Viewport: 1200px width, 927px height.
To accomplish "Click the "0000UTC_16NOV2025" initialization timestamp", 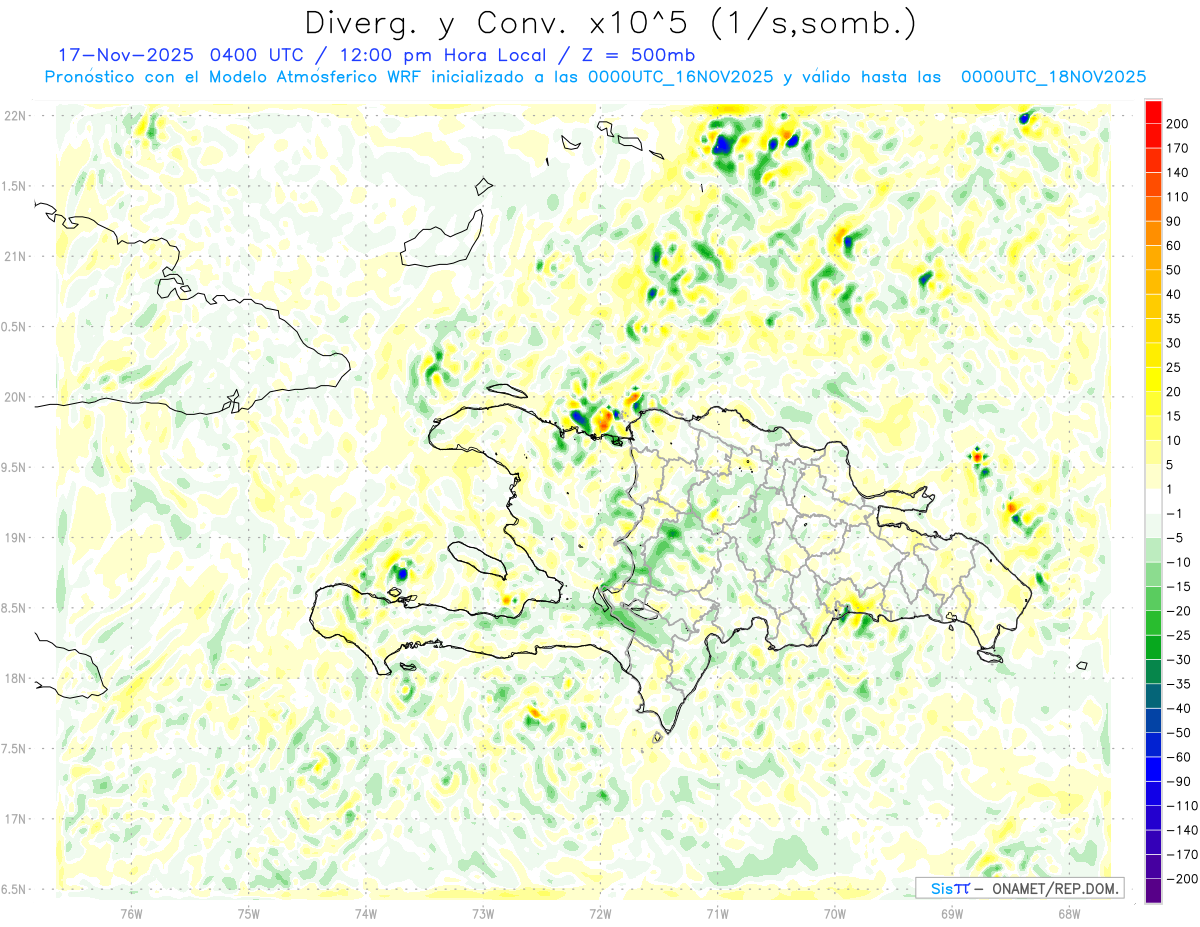I will pyautogui.click(x=680, y=77).
